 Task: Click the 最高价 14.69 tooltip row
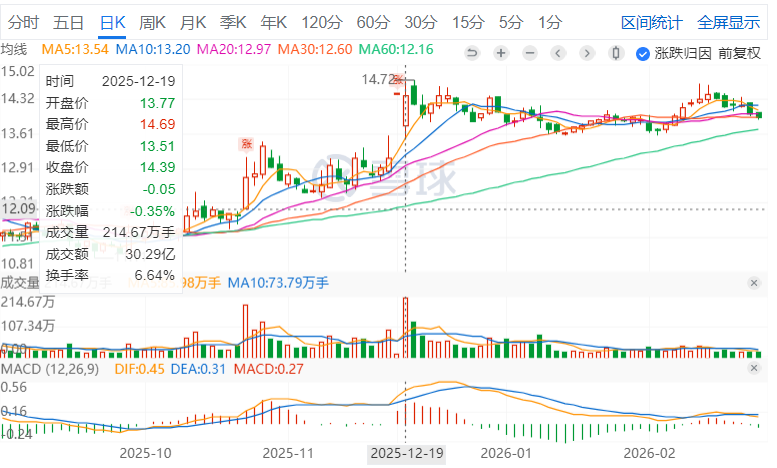click(111, 124)
